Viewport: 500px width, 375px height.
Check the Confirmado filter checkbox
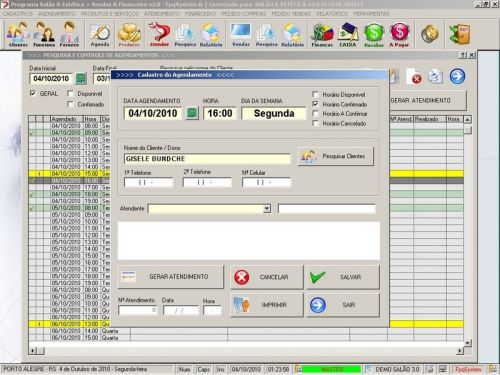[x=70, y=104]
